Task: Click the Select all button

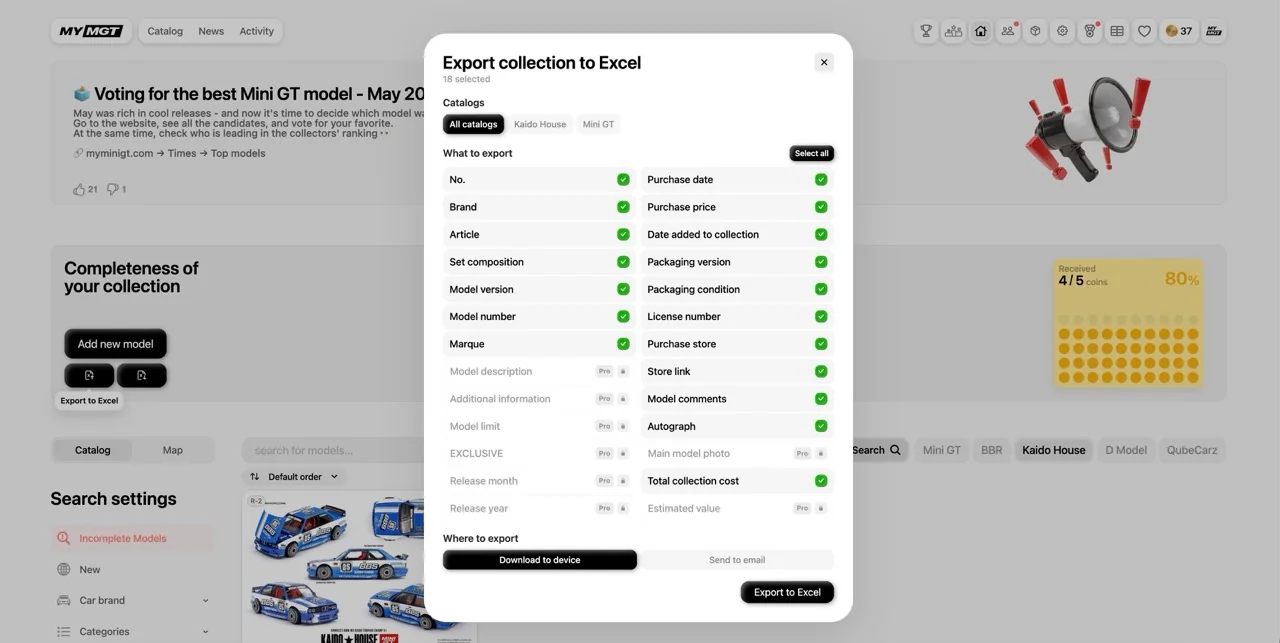Action: tap(811, 153)
